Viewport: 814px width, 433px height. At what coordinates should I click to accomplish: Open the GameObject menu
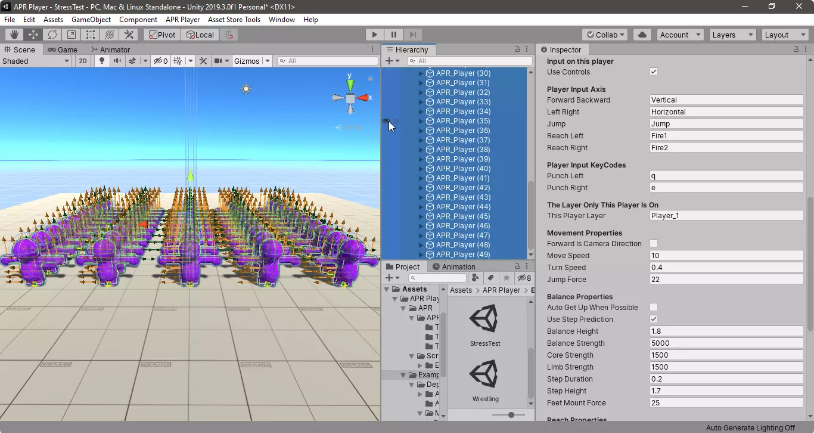(91, 19)
